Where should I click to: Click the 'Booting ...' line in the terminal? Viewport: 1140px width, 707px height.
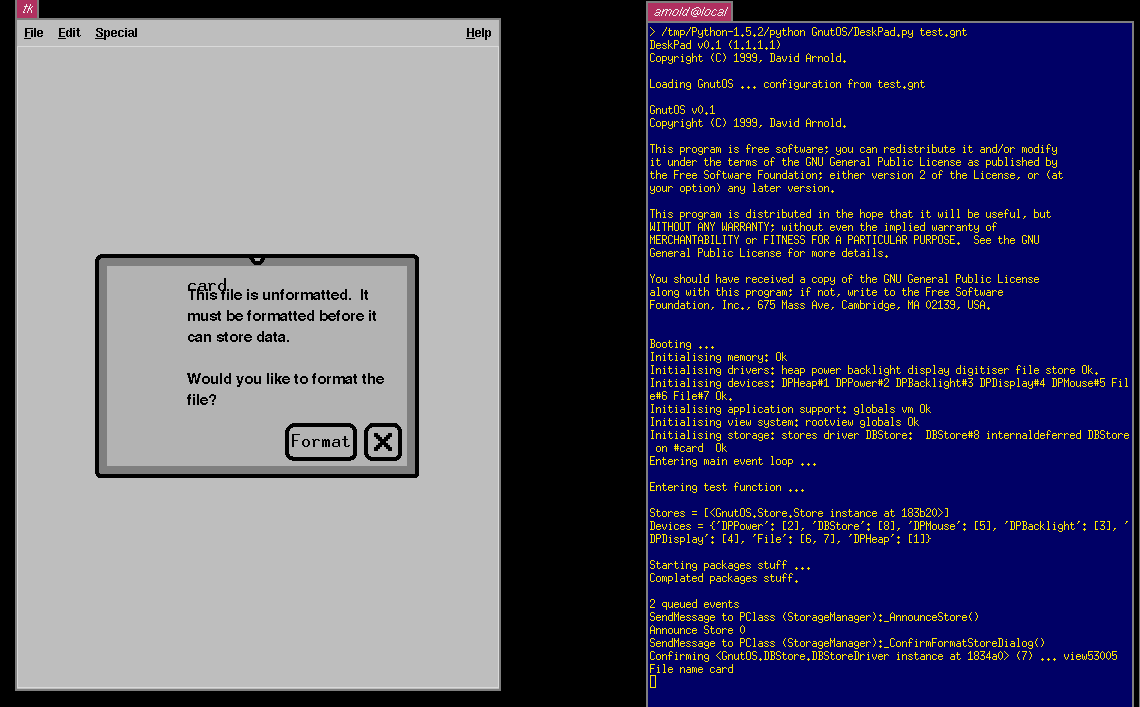pos(682,344)
